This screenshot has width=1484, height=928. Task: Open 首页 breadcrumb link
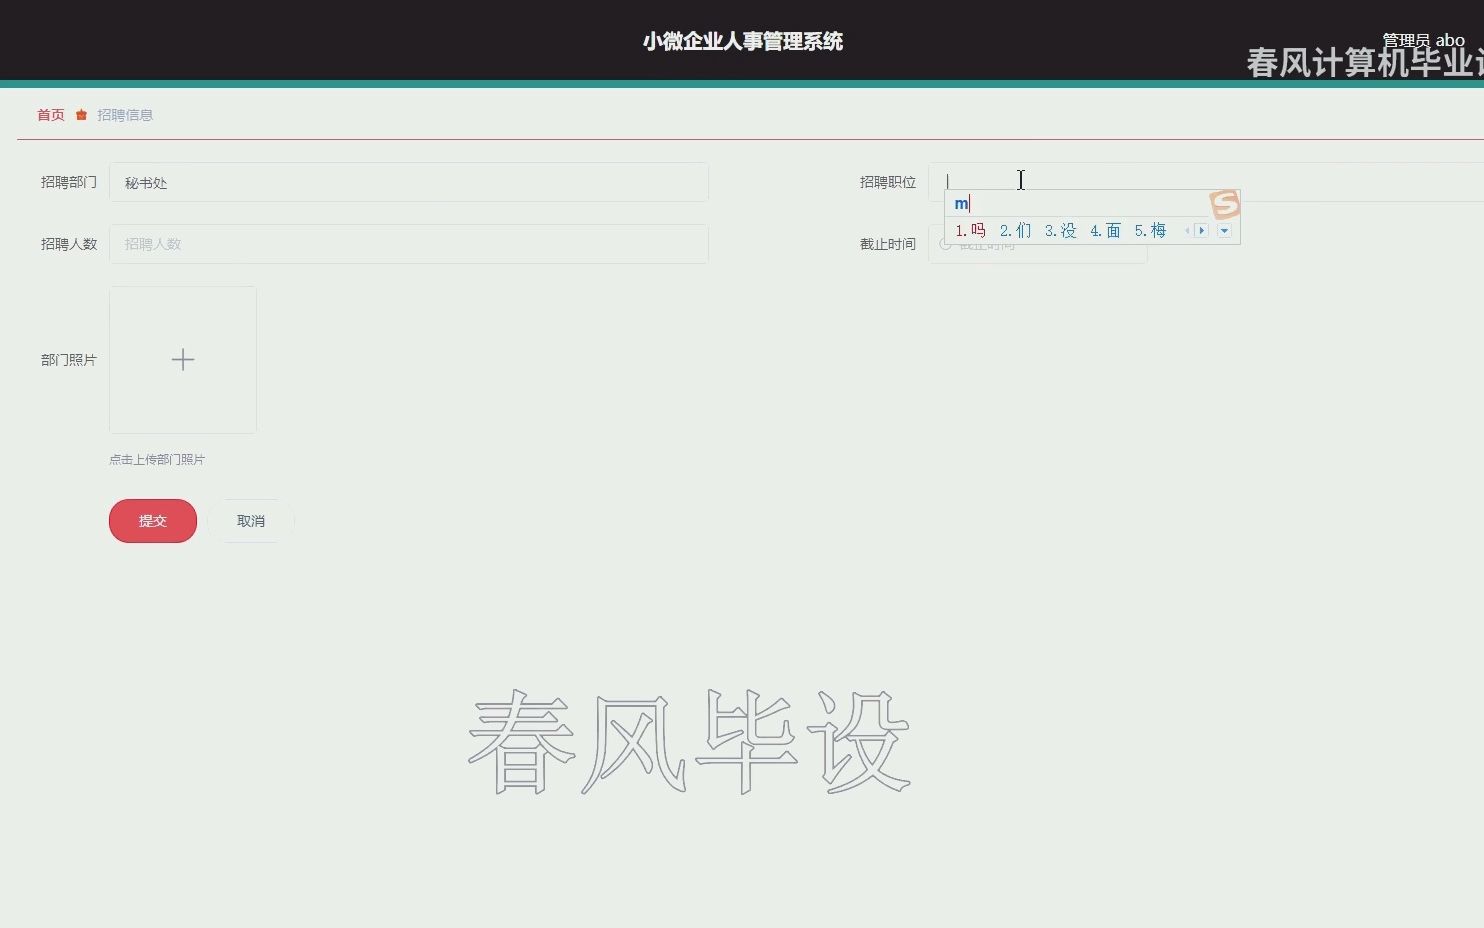[x=51, y=115]
